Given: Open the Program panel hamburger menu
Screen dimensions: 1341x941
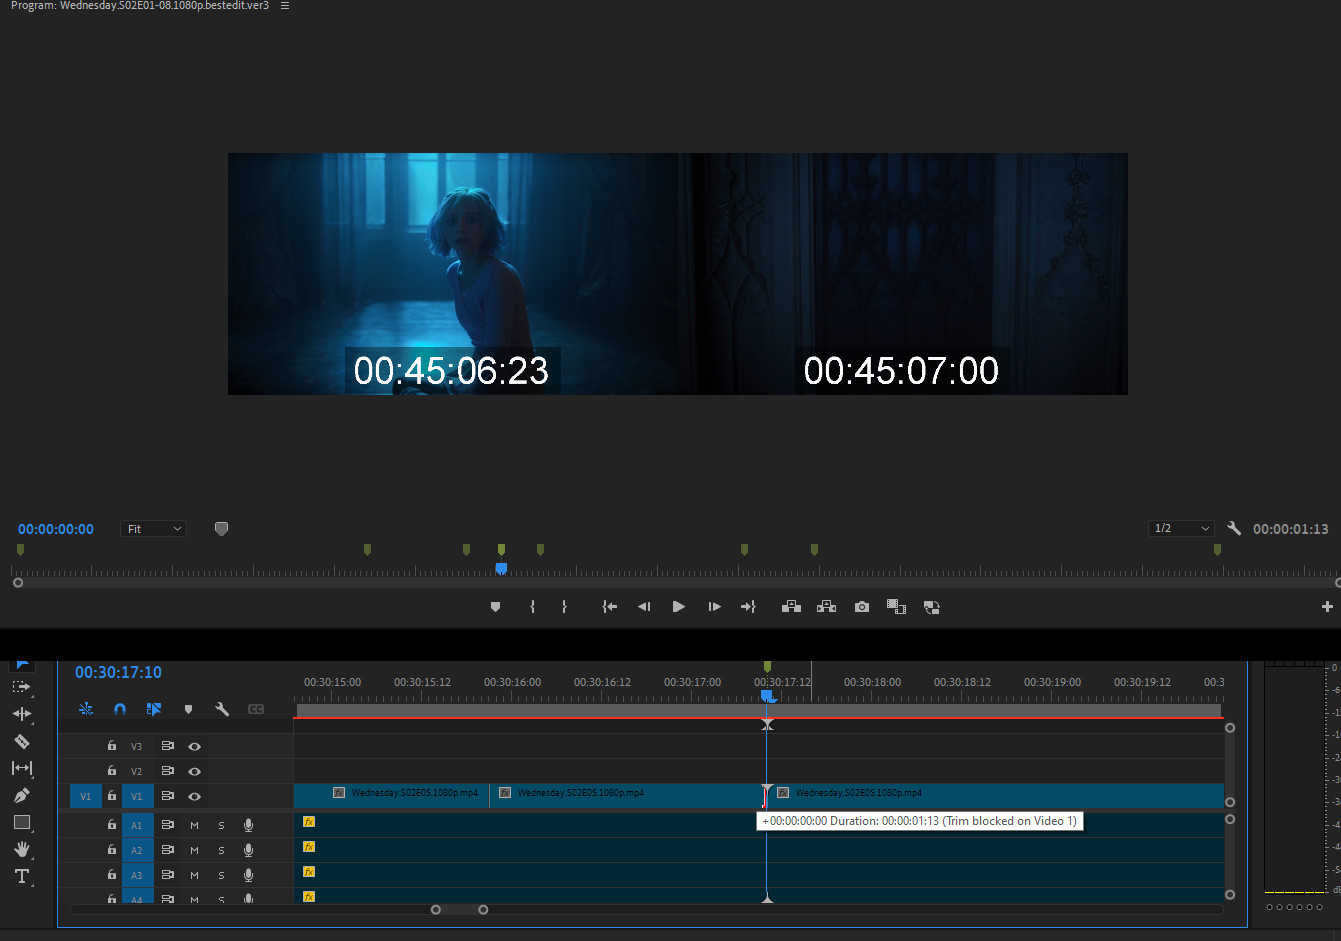Looking at the screenshot, I should [x=285, y=6].
